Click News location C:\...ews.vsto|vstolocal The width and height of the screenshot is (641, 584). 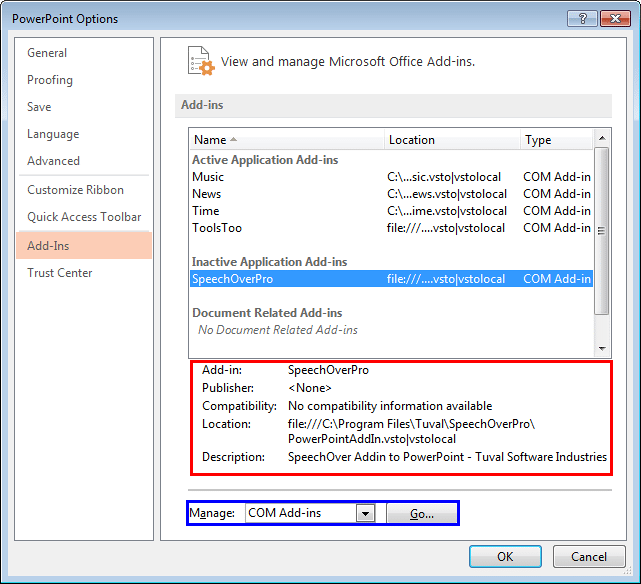point(447,194)
